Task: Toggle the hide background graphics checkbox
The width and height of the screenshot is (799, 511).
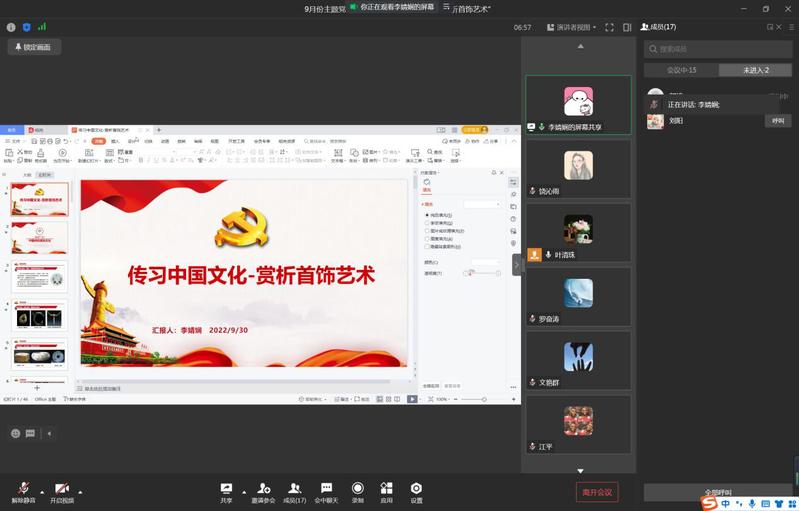Action: tap(427, 247)
